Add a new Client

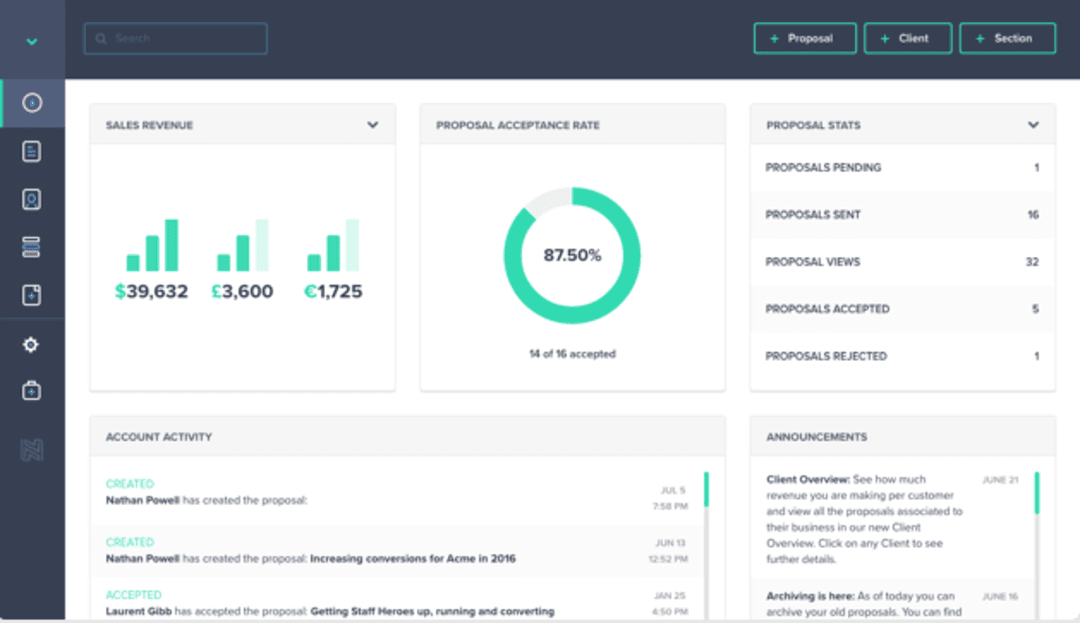point(907,38)
